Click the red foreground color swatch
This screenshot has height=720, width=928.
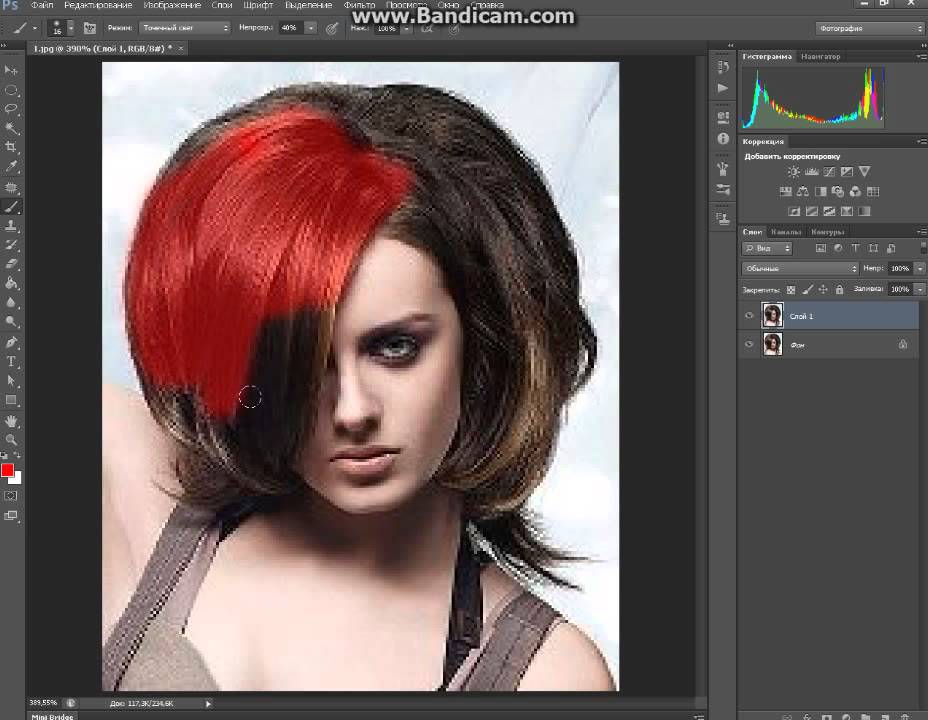click(x=7, y=470)
